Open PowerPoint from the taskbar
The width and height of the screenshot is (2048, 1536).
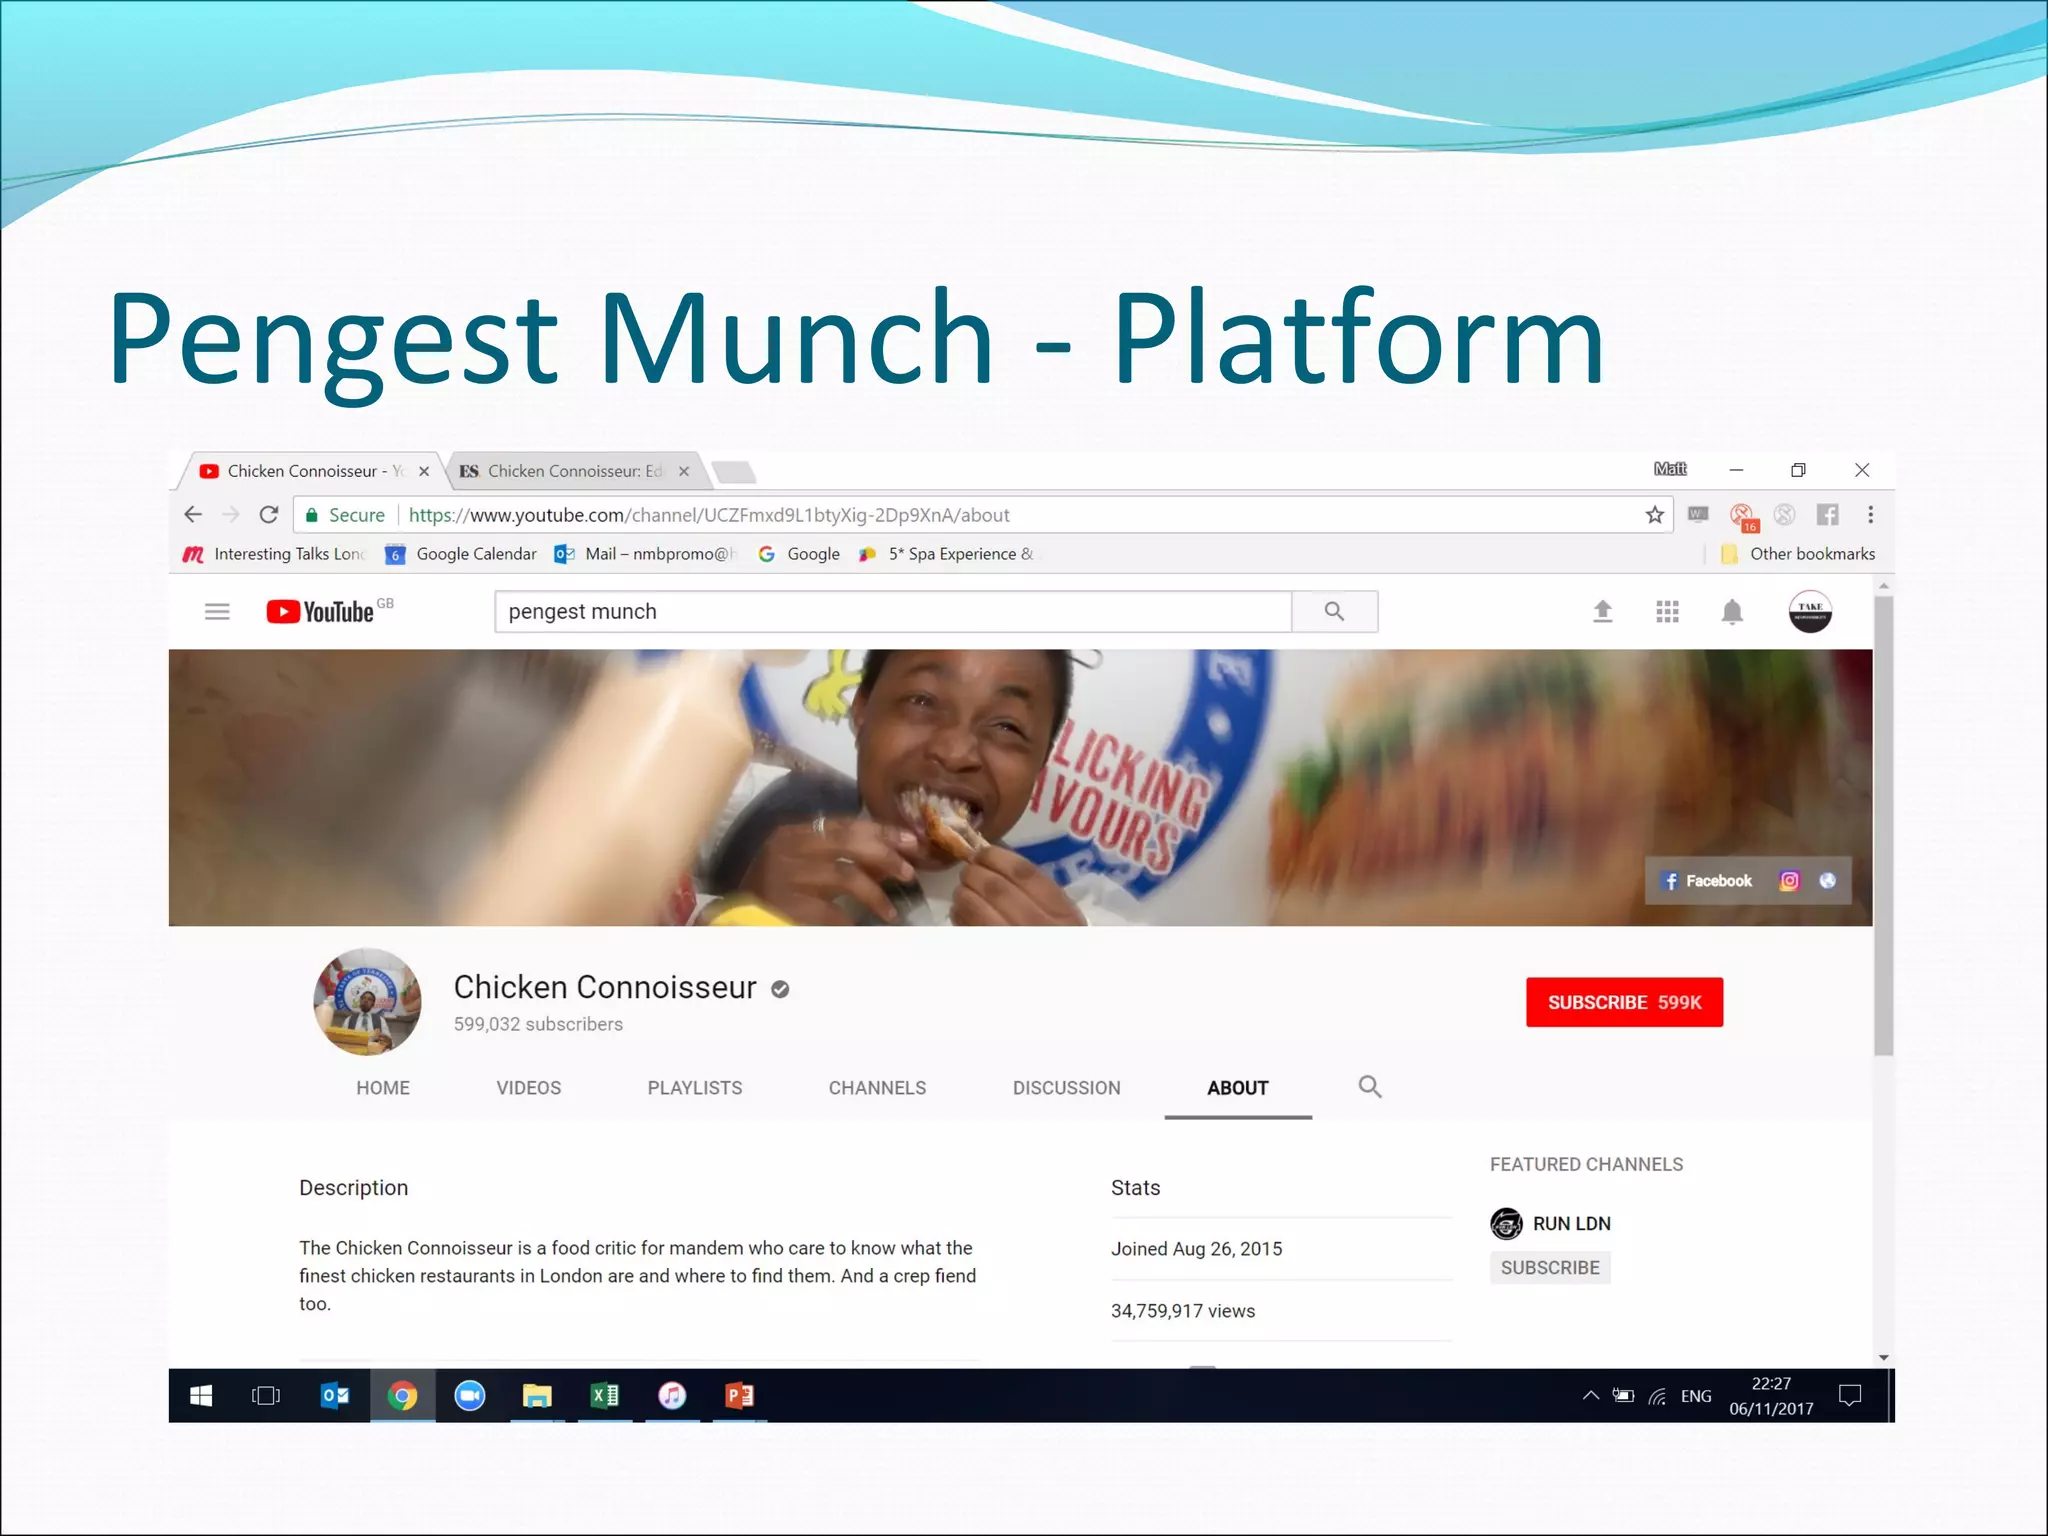pos(740,1396)
